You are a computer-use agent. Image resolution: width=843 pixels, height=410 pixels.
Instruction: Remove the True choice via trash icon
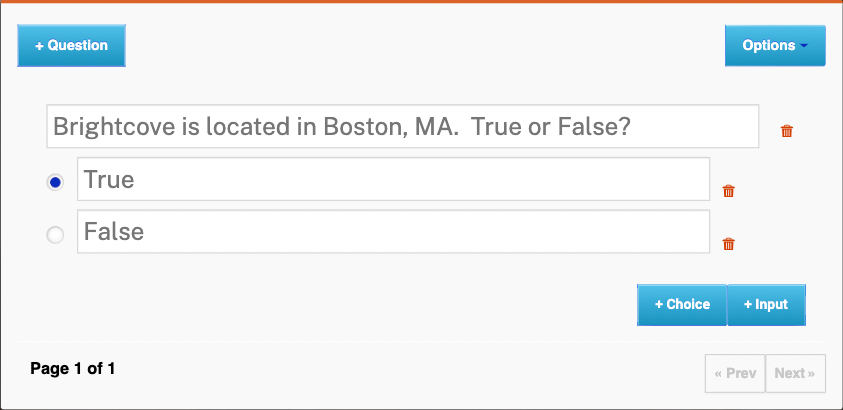tap(729, 191)
